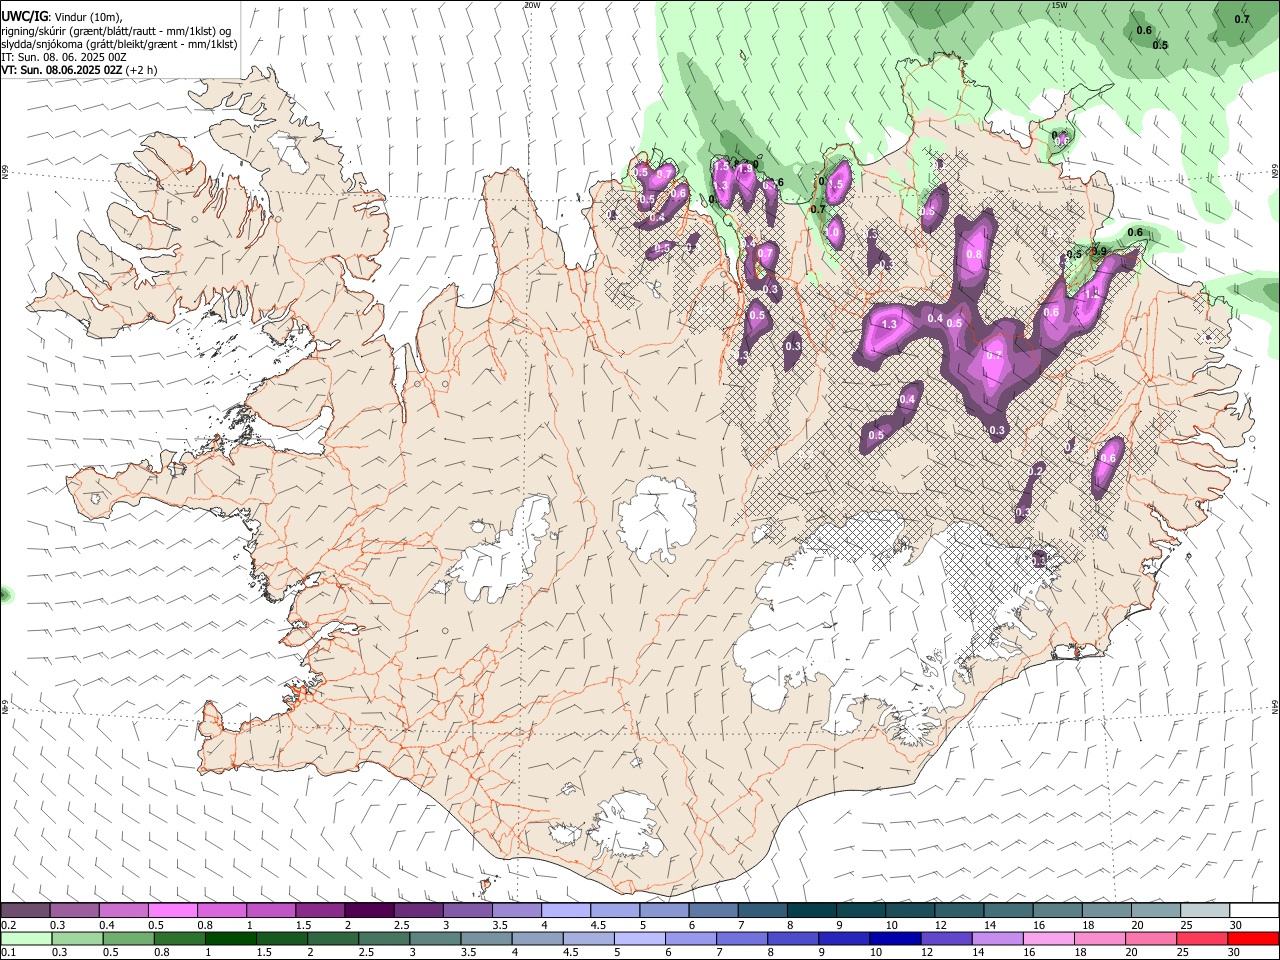1280x960 pixels.
Task: Pick the top legend dark teal swatch between 8 and 9
Action: tap(812, 910)
